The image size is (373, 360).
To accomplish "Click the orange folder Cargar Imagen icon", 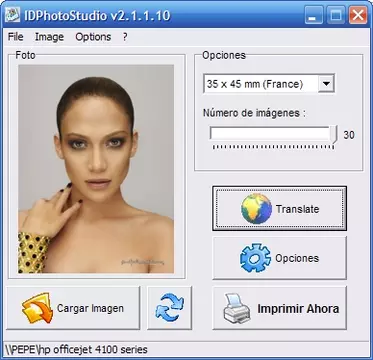I will point(37,308).
